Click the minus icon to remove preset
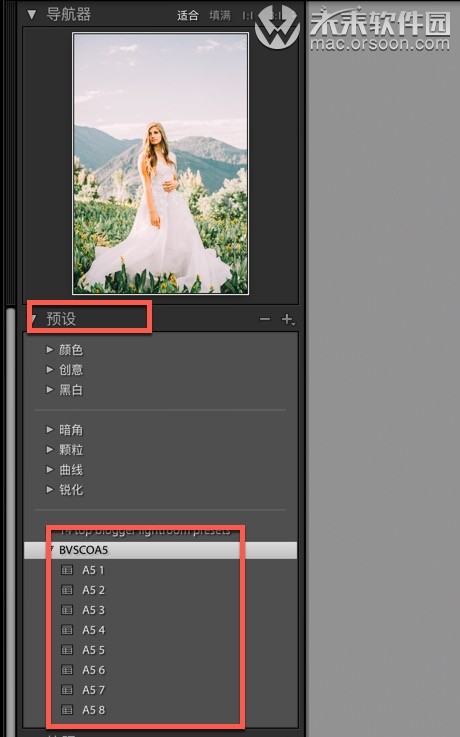Screen dimensions: 460x737 click(265, 319)
